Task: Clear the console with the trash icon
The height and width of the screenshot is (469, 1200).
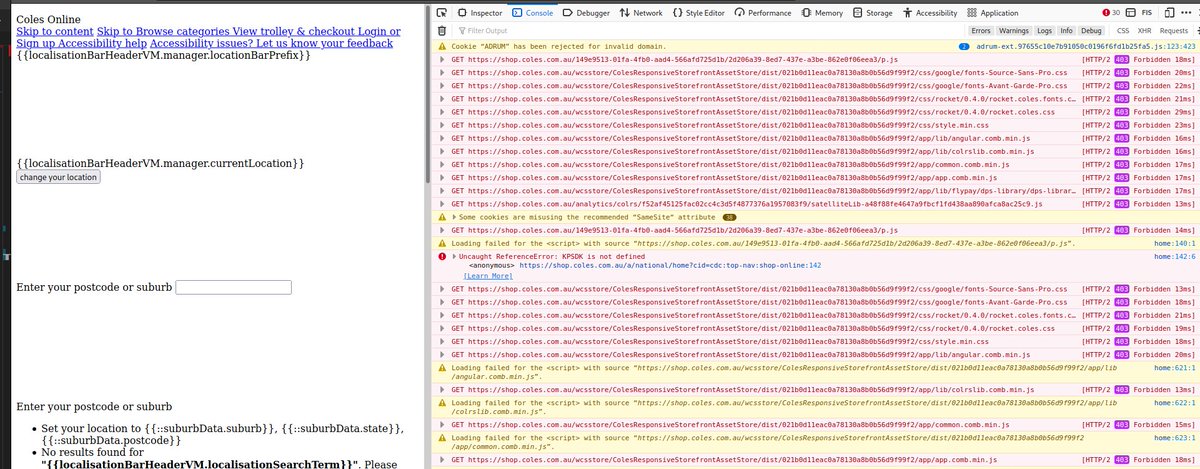Action: [444, 30]
